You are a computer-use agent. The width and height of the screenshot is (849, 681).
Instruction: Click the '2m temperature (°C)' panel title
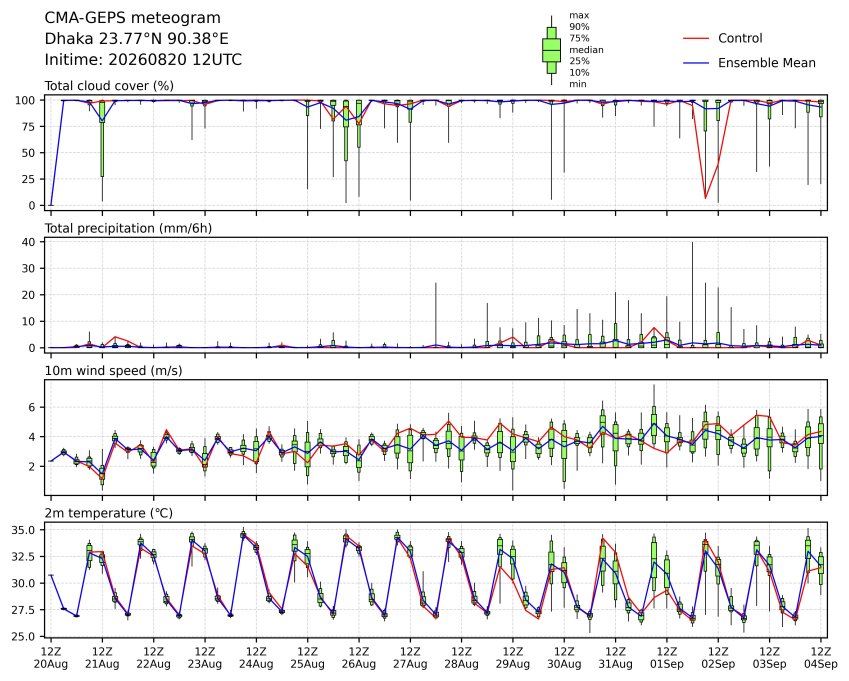pyautogui.click(x=108, y=513)
